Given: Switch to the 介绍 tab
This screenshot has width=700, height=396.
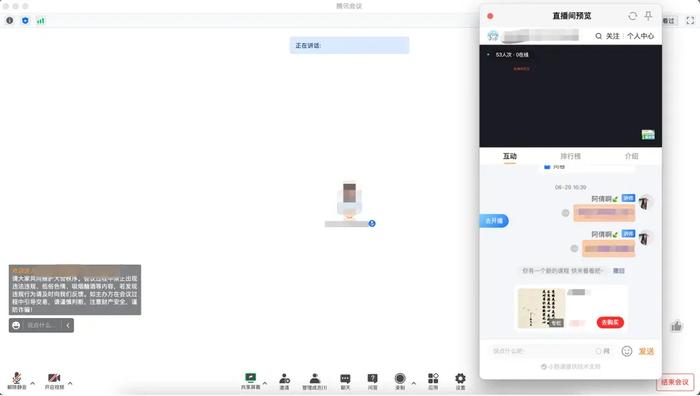Looking at the screenshot, I should [x=631, y=156].
